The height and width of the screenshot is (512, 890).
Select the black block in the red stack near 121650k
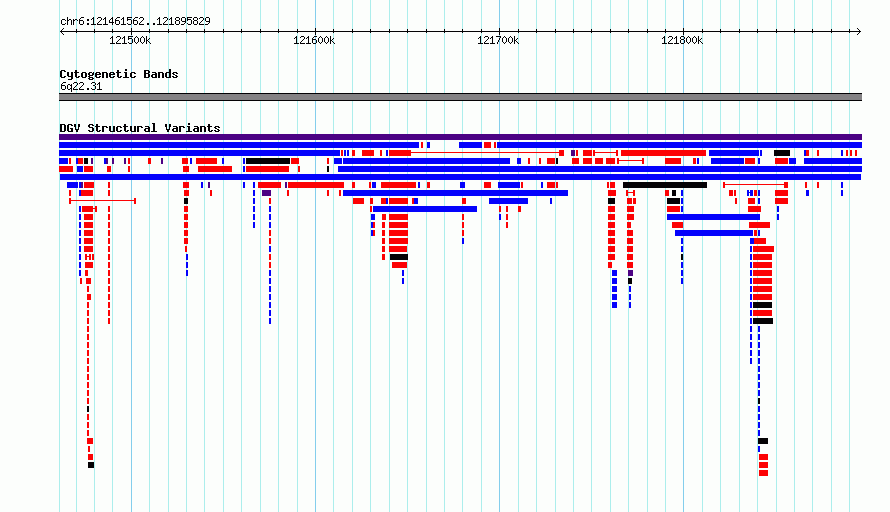click(x=399, y=257)
